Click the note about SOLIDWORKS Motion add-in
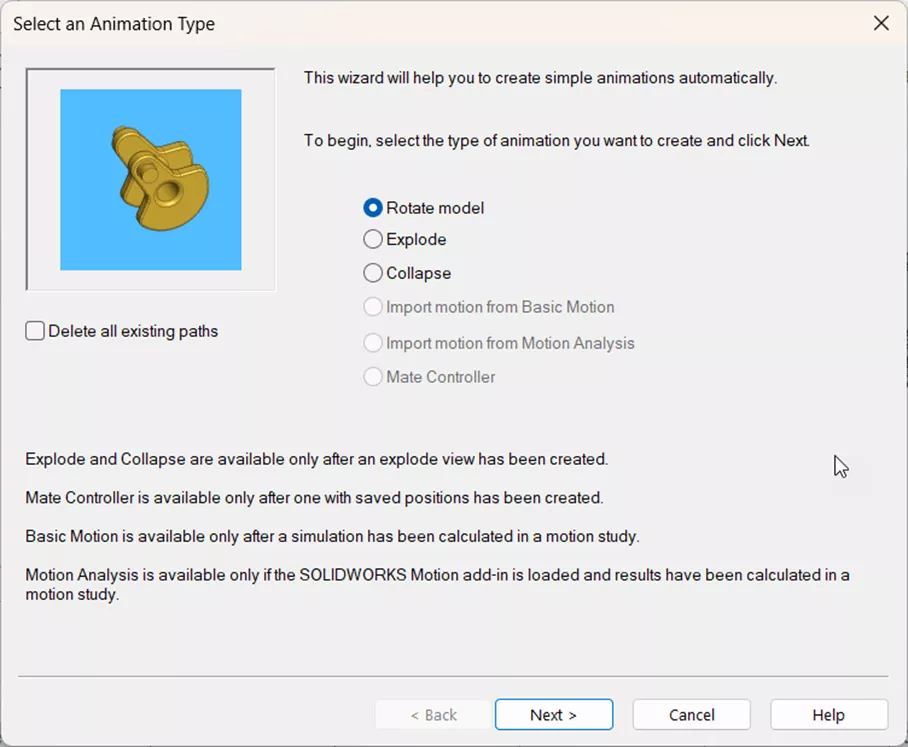The width and height of the screenshot is (908, 747). point(437,576)
